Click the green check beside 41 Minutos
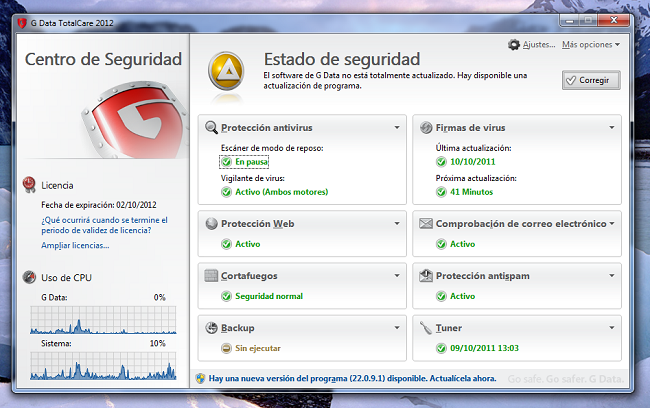 tap(441, 192)
